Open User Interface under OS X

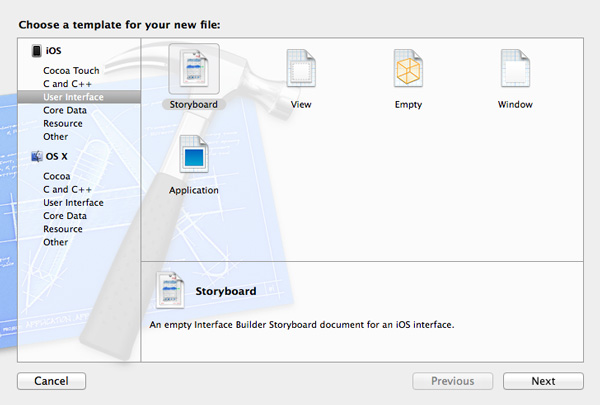[x=73, y=202]
